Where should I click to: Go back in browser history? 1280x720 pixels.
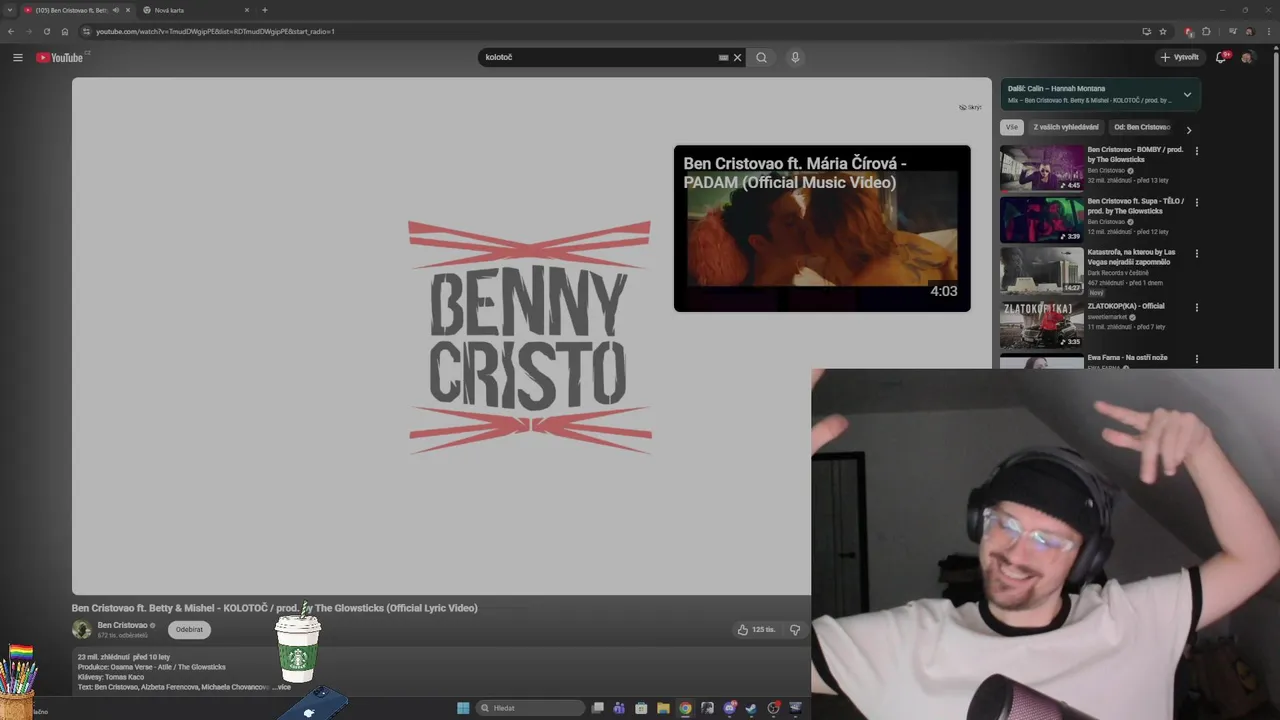pos(11,31)
